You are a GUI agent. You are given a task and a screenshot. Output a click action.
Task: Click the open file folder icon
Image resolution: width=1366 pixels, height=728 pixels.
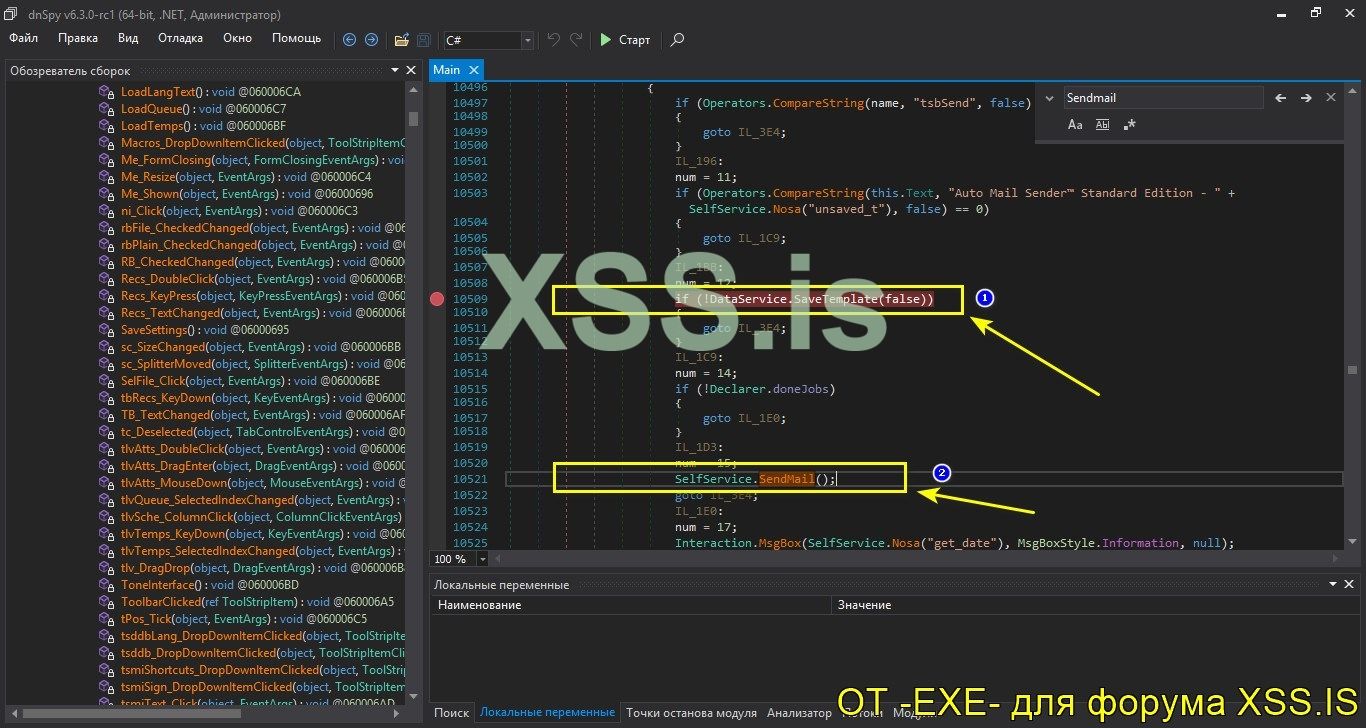401,40
